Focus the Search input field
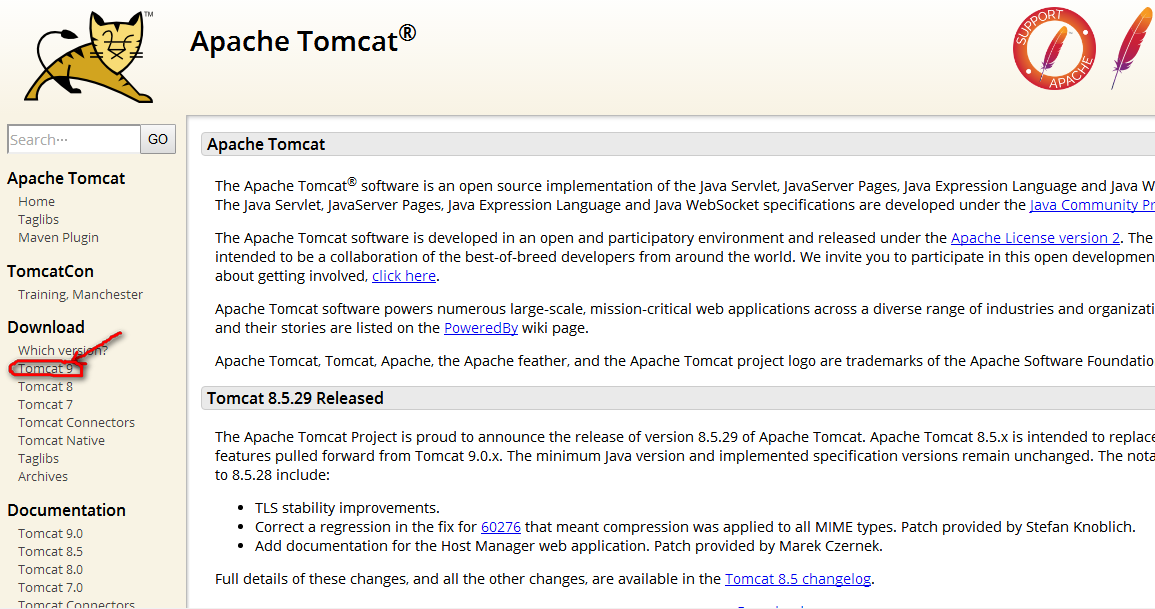 [74, 139]
